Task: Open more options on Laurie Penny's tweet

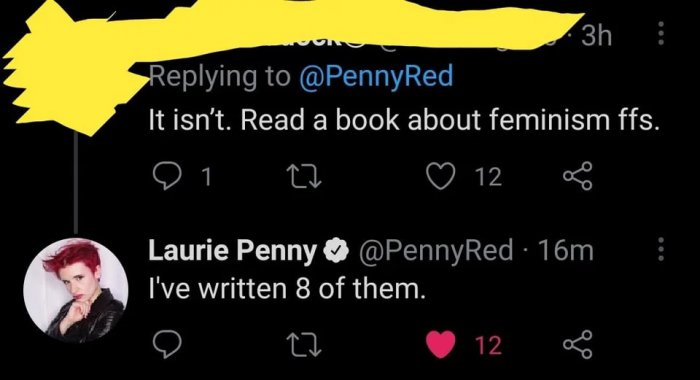Action: [661, 249]
